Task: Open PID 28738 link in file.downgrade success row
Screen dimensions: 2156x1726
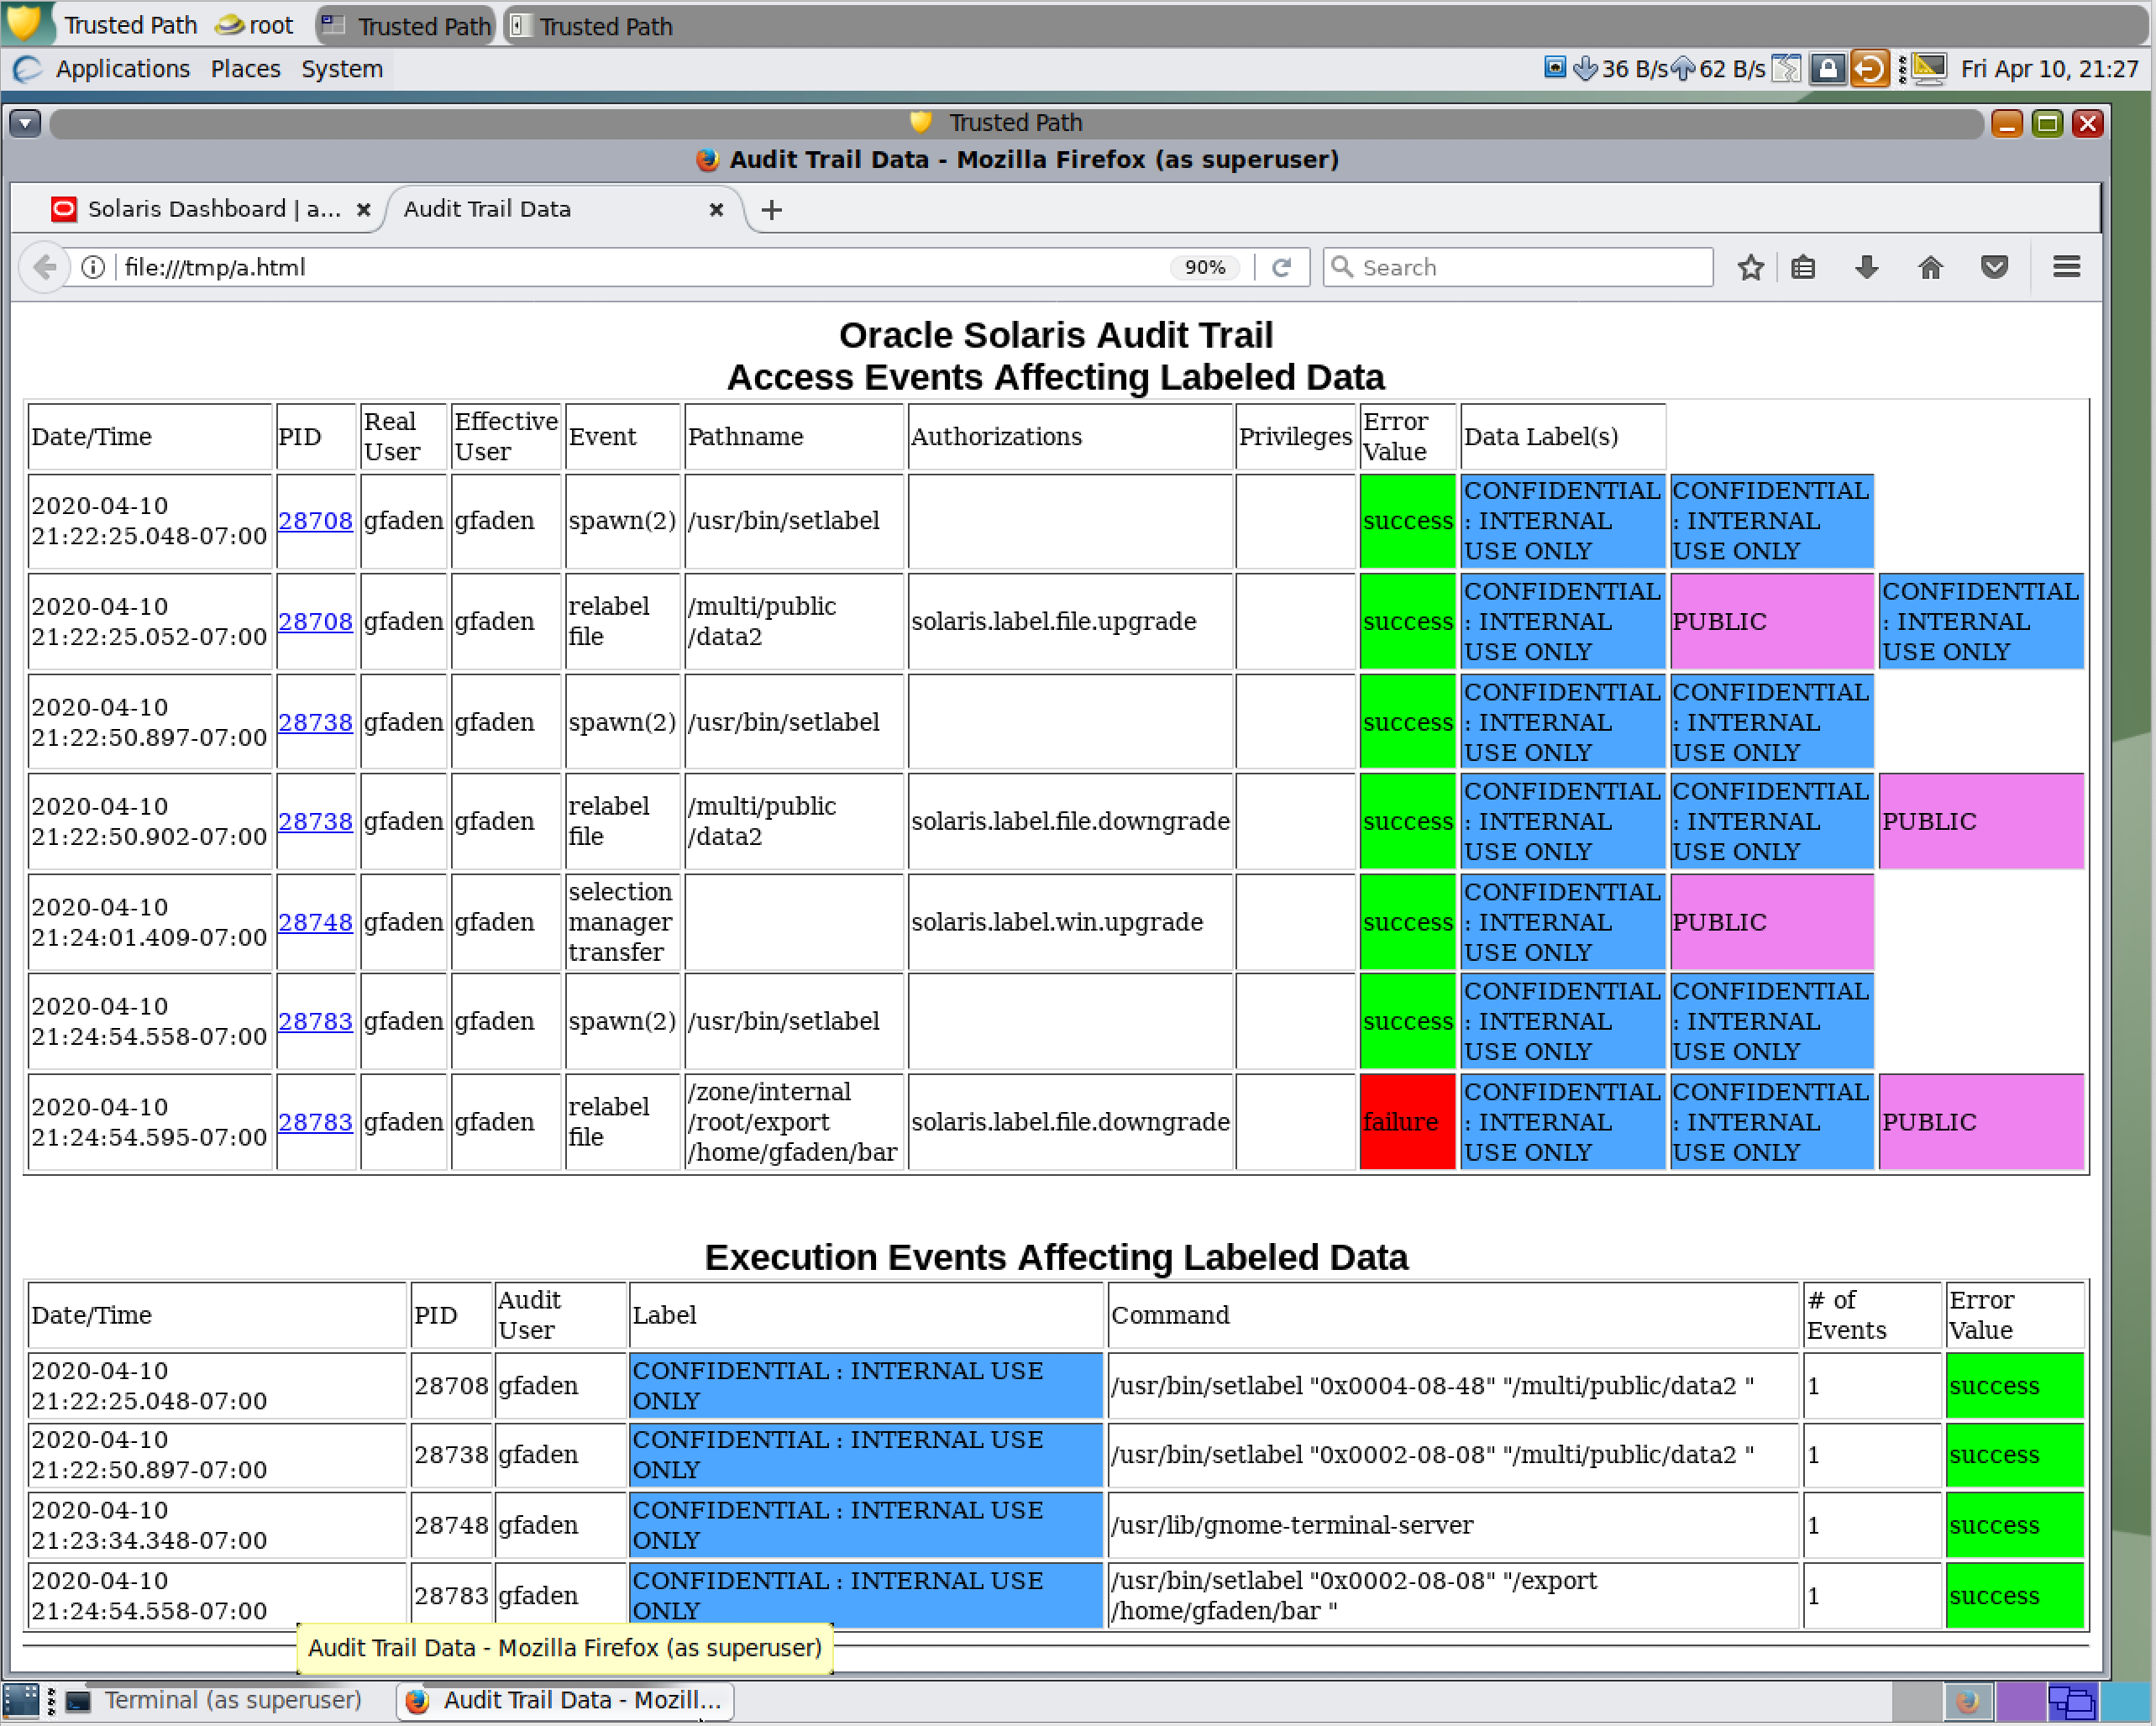Action: pyautogui.click(x=315, y=821)
